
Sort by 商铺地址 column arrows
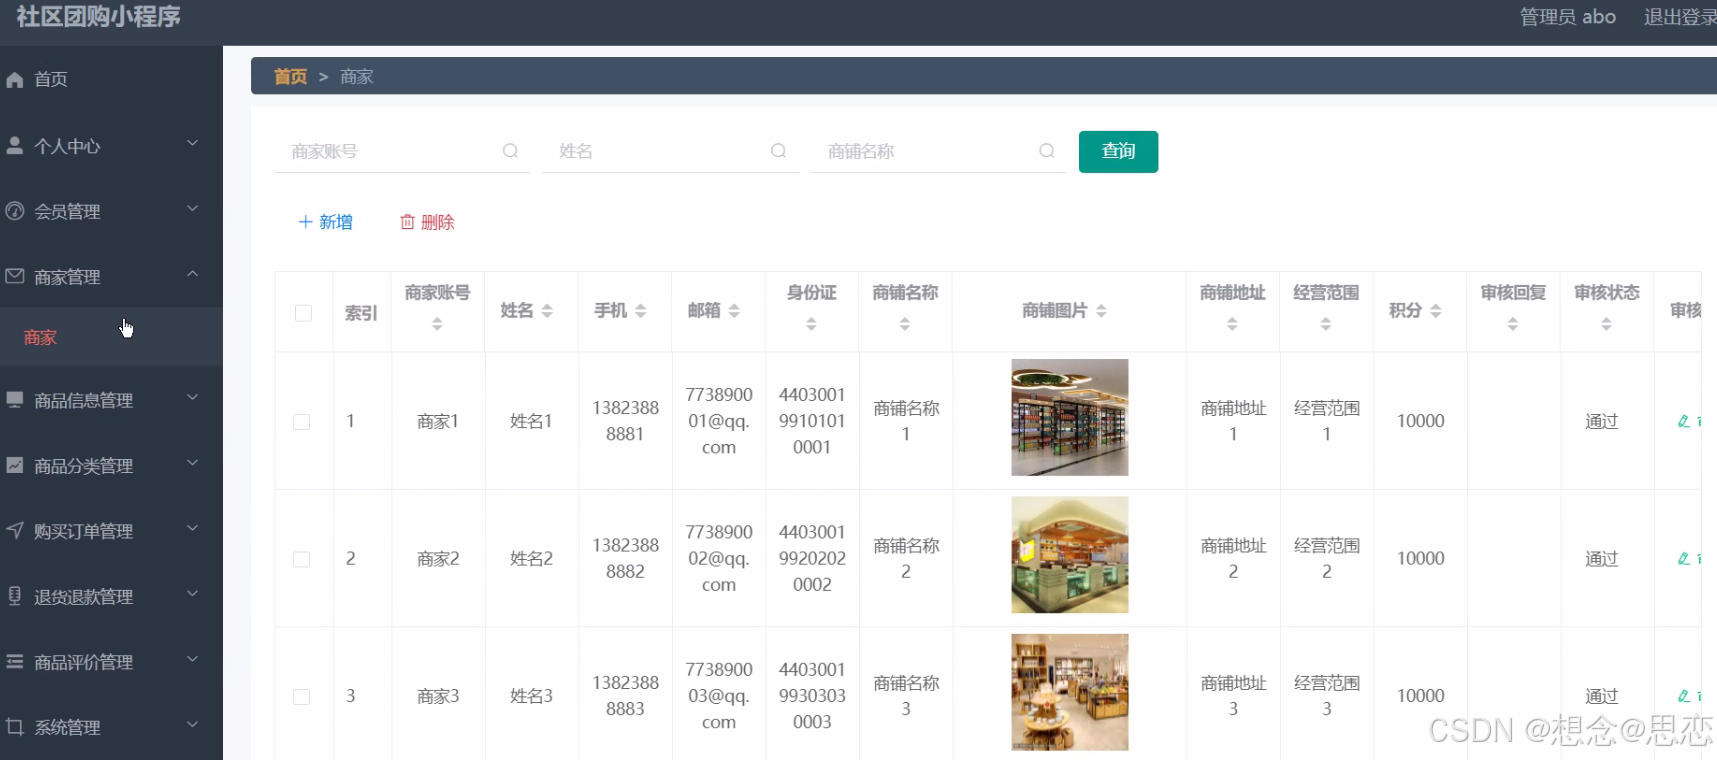[1232, 324]
